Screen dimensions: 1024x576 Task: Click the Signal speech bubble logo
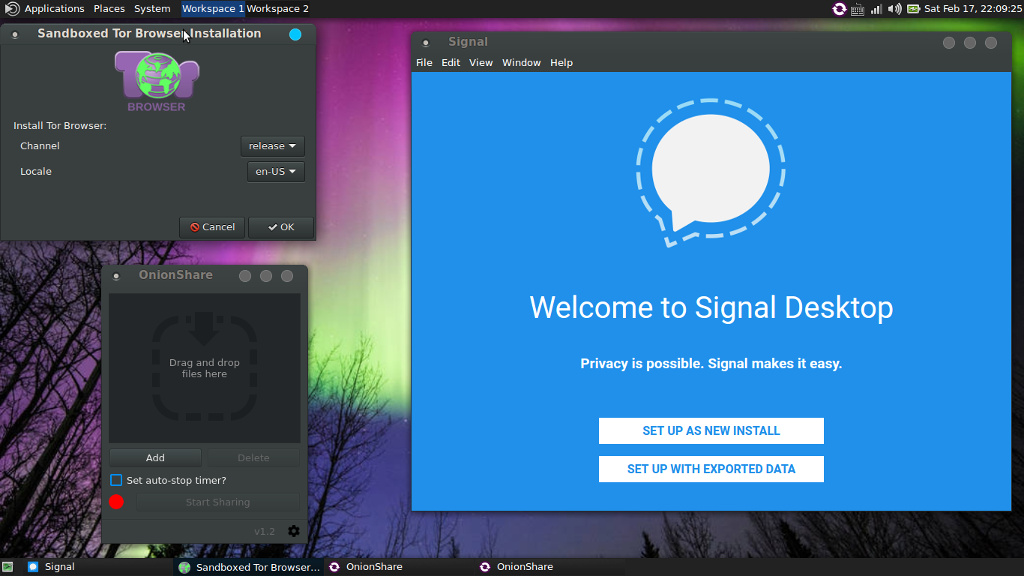pyautogui.click(x=710, y=172)
